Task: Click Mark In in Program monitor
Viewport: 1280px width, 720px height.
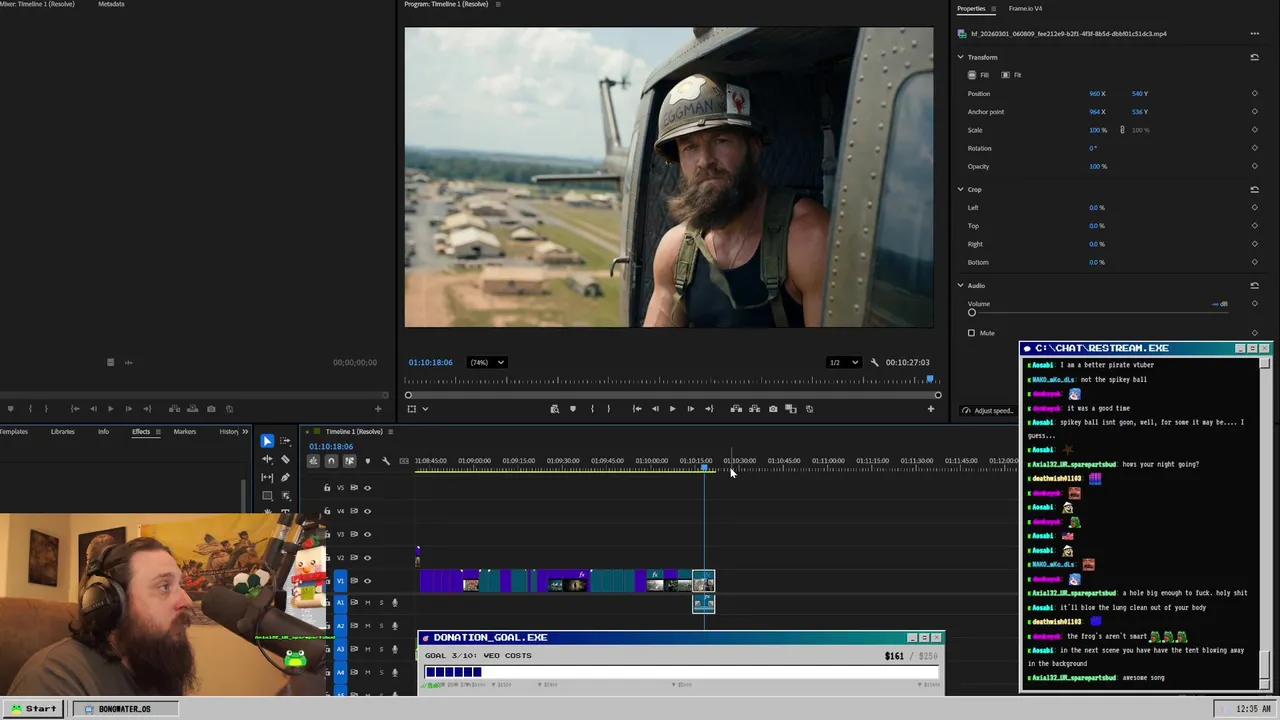Action: pos(592,408)
